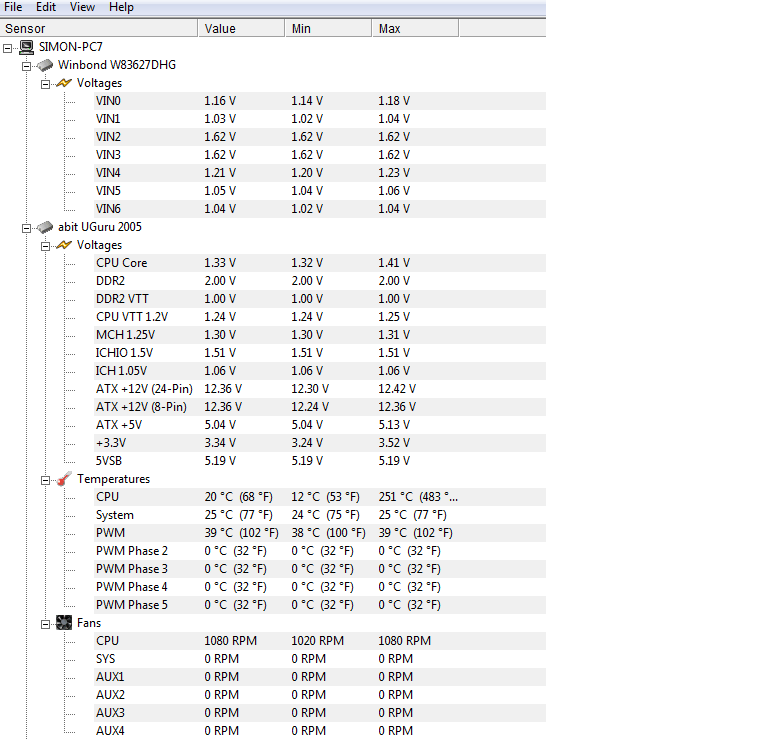This screenshot has height=740, width=768.
Task: Open the View menu
Action: point(82,7)
